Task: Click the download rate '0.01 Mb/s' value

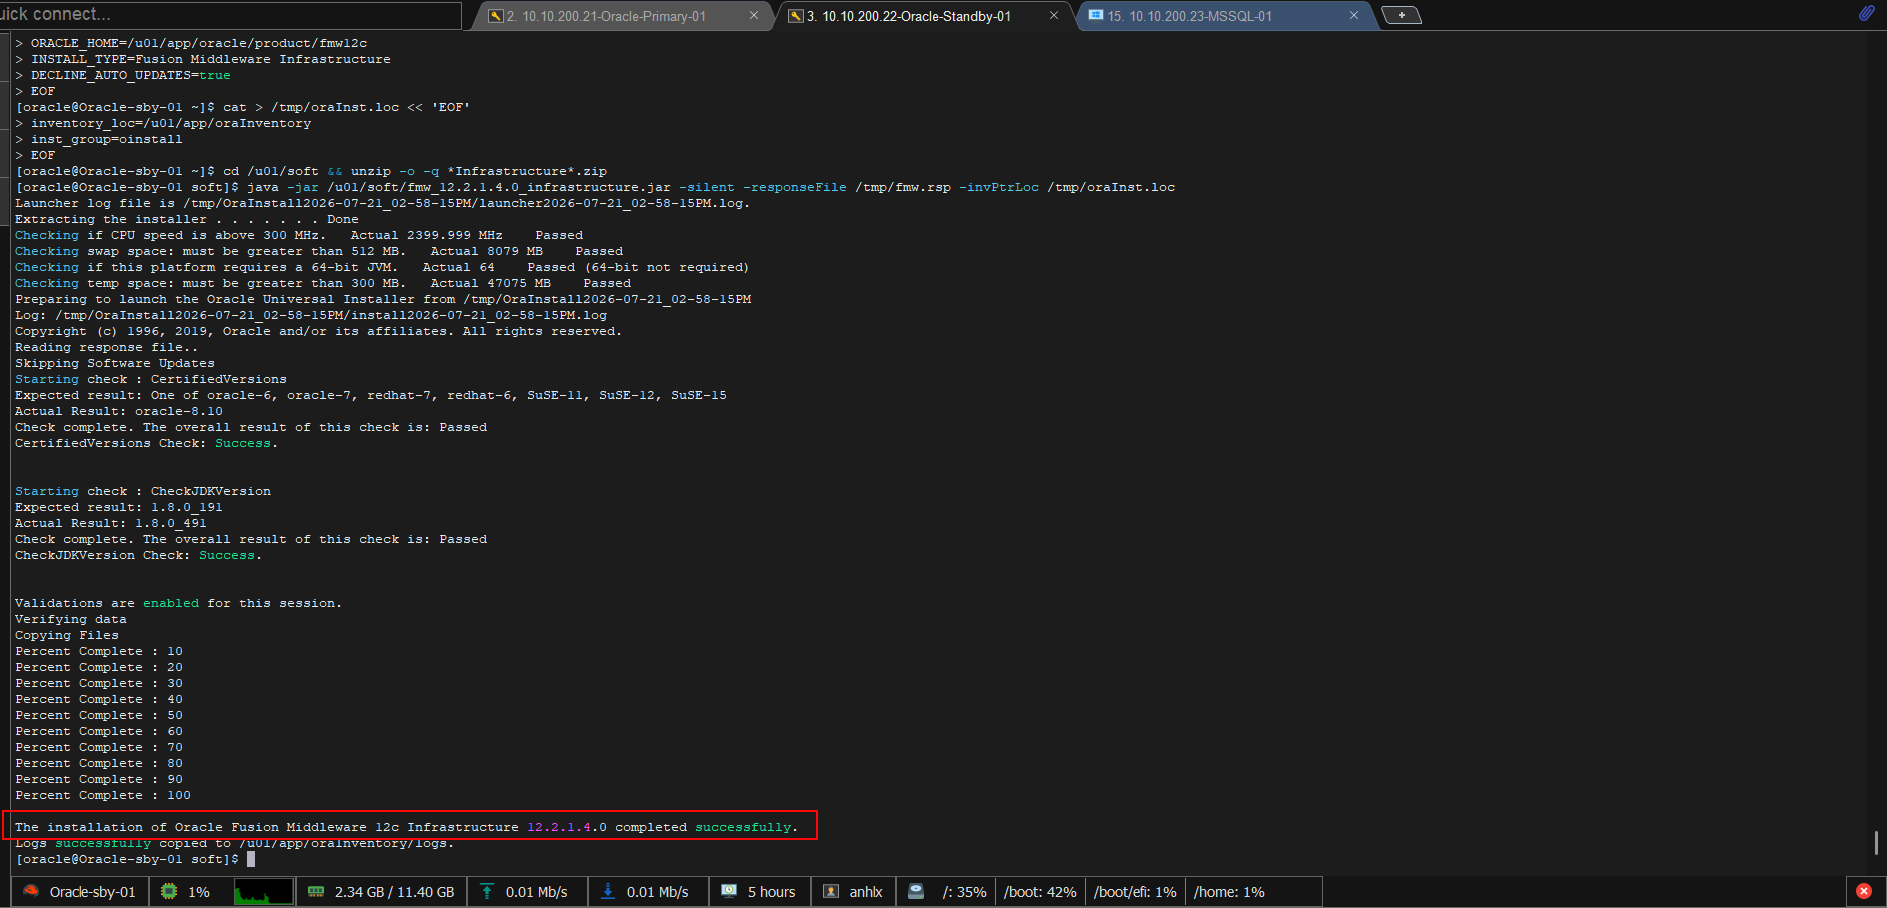Action: 657,892
